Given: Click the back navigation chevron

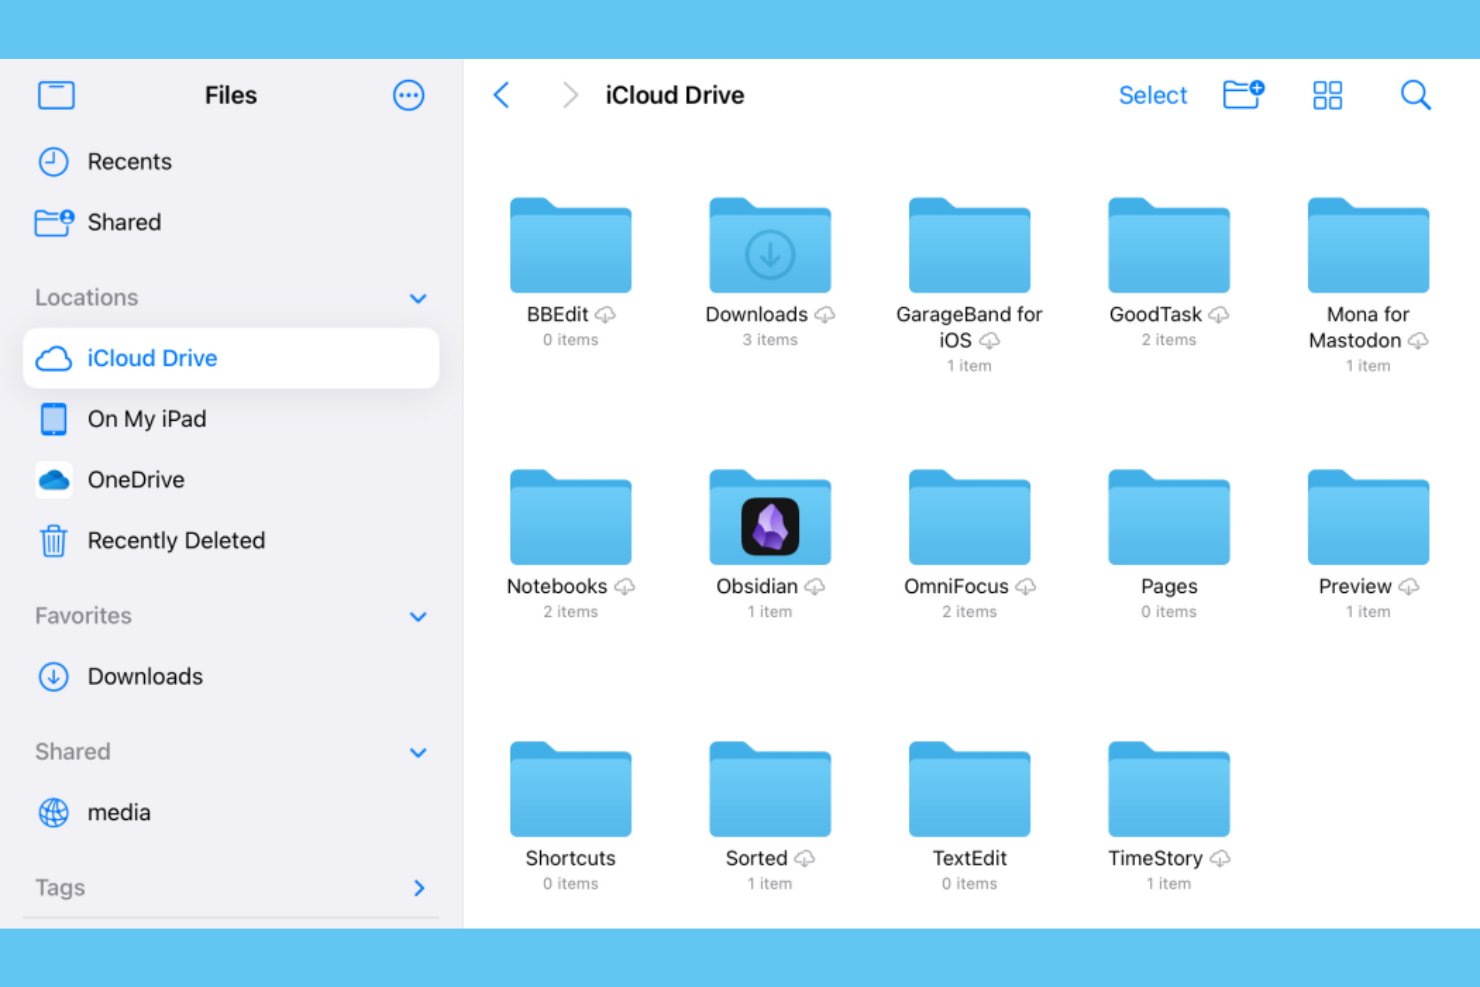Looking at the screenshot, I should tap(501, 95).
